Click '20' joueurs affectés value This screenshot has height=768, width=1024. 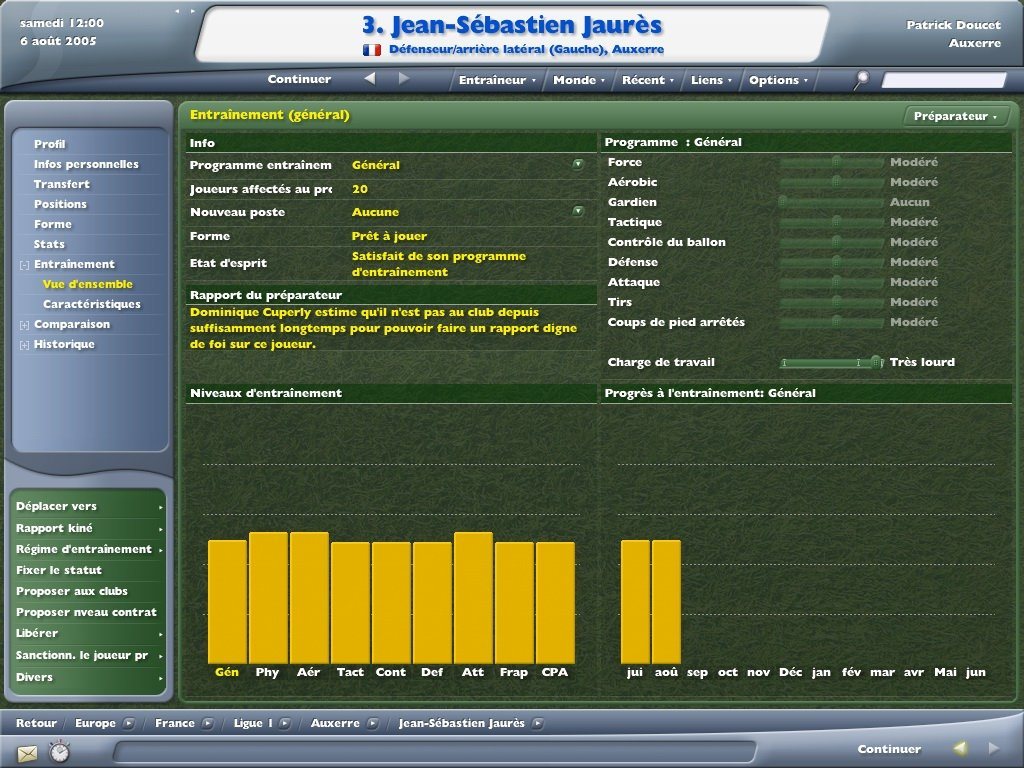point(360,189)
